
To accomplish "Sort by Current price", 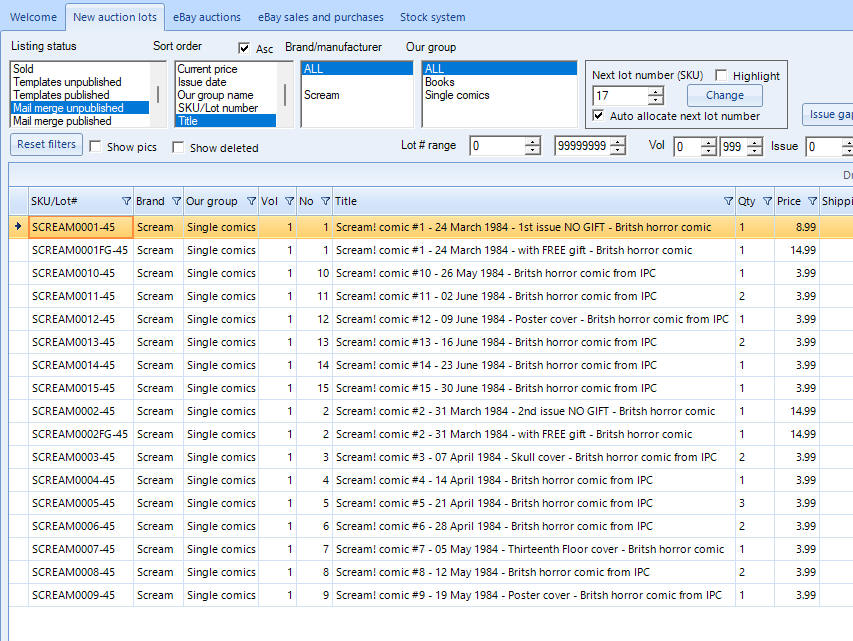I will pyautogui.click(x=226, y=69).
